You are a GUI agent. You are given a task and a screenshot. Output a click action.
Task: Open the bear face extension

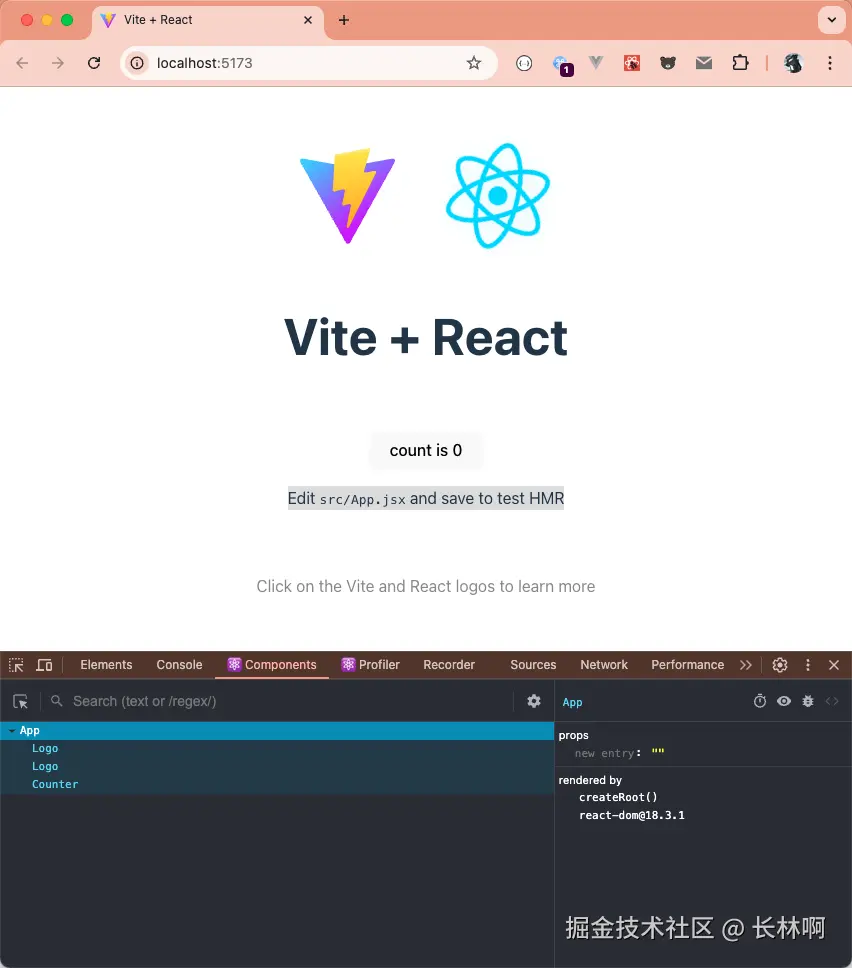click(667, 63)
